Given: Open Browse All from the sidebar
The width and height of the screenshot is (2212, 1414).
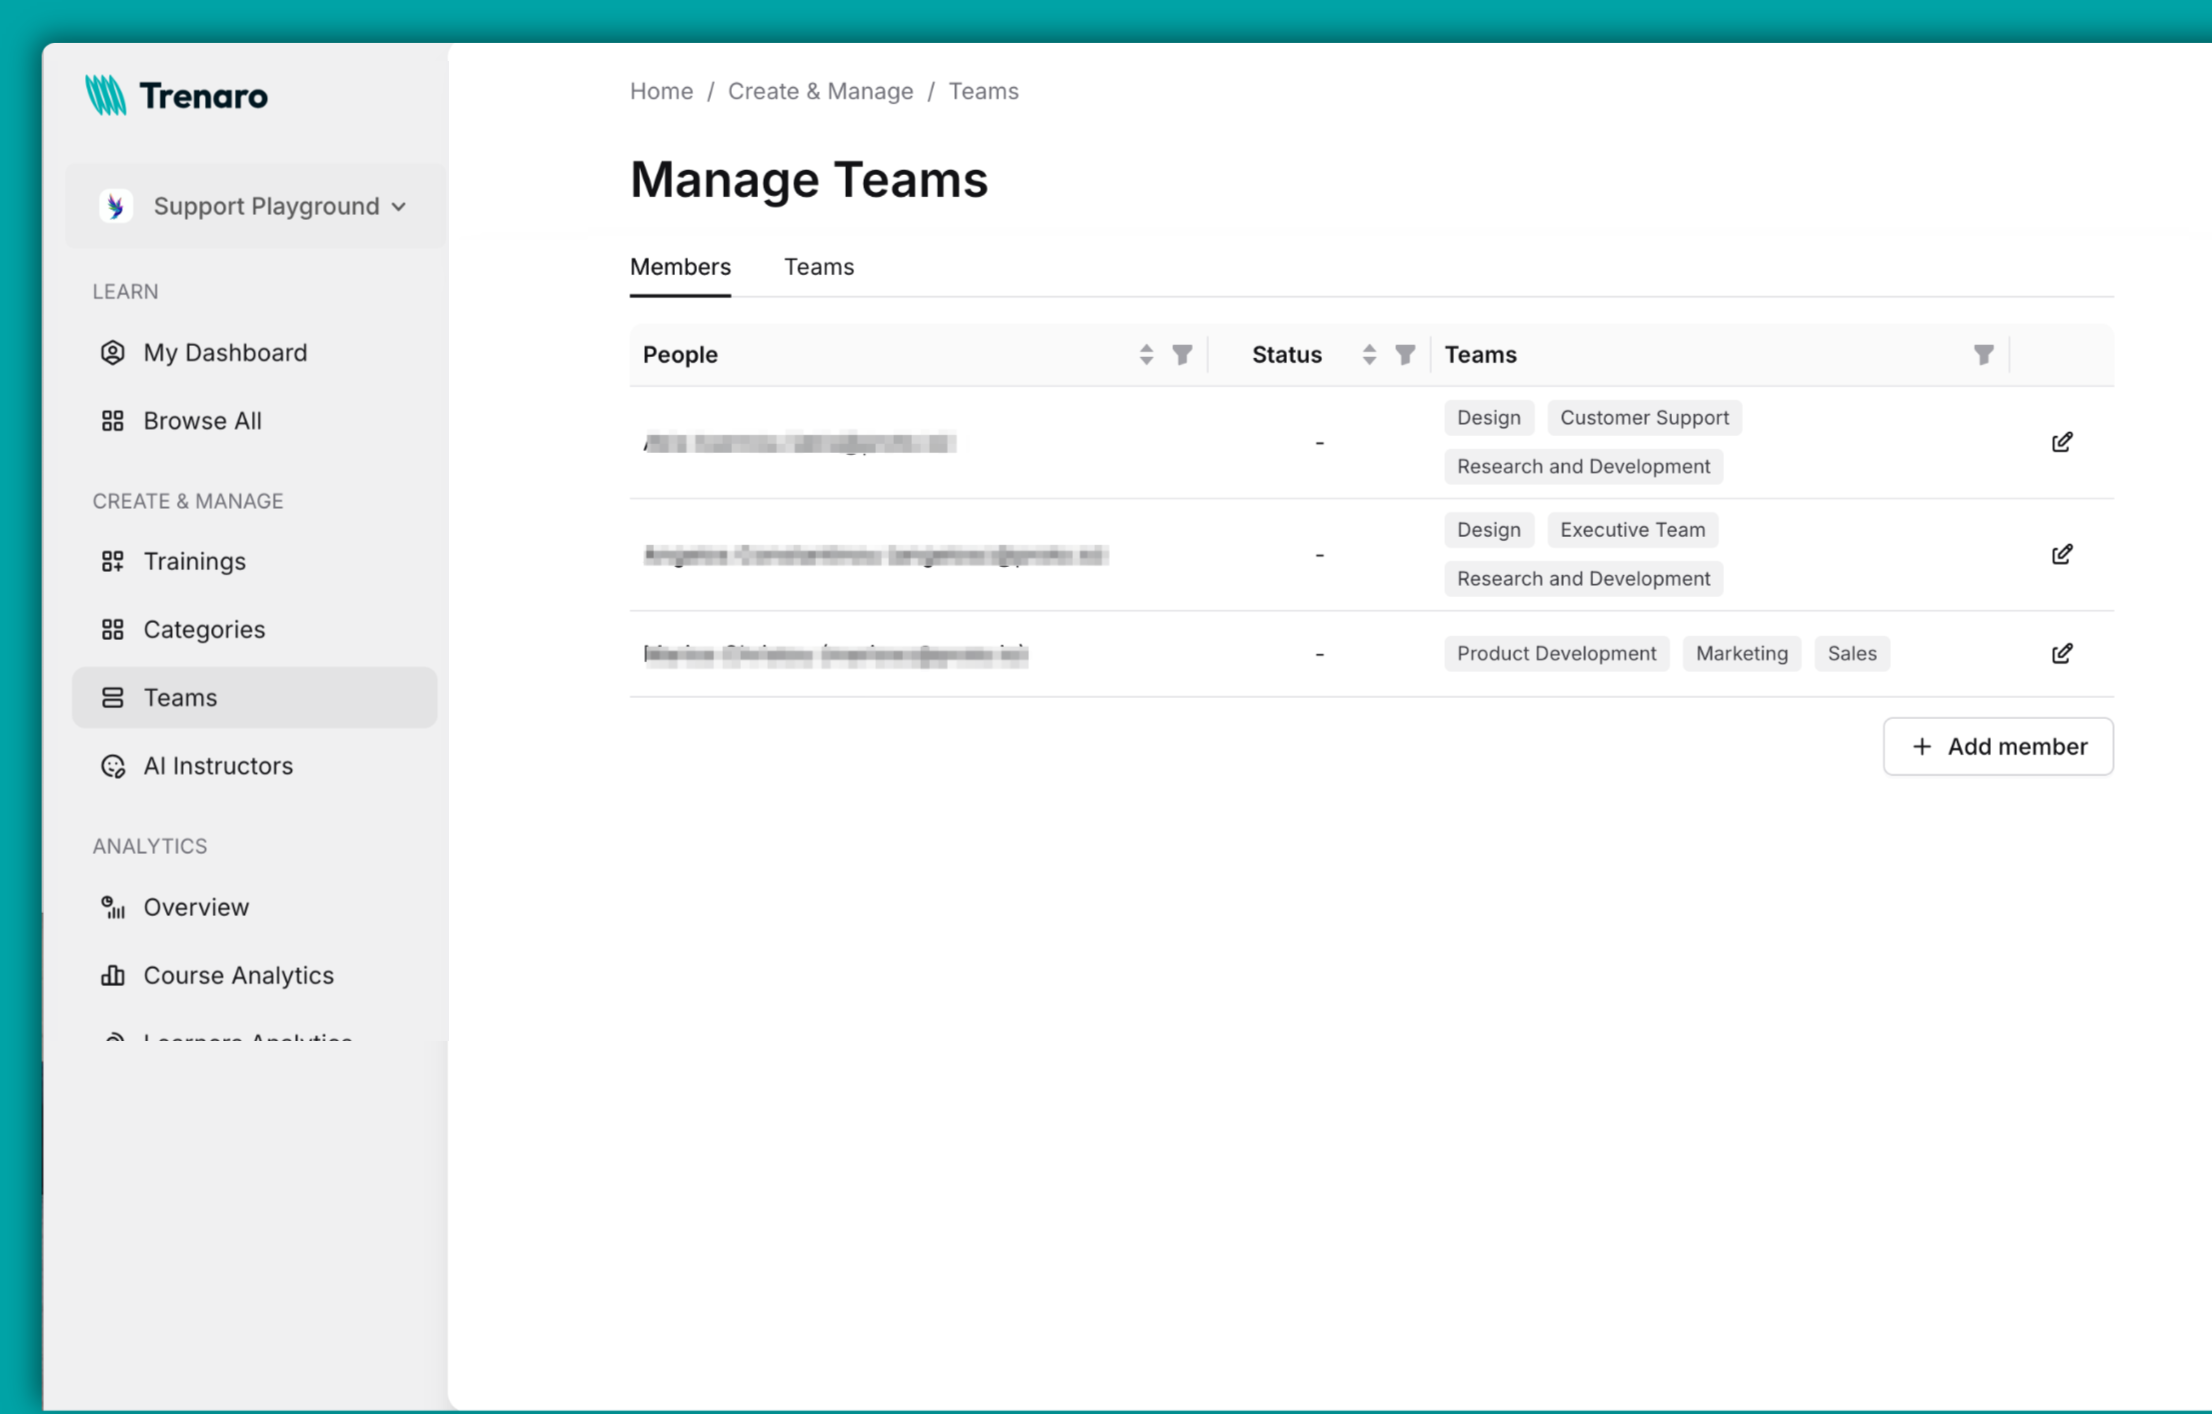Looking at the screenshot, I should pos(202,420).
